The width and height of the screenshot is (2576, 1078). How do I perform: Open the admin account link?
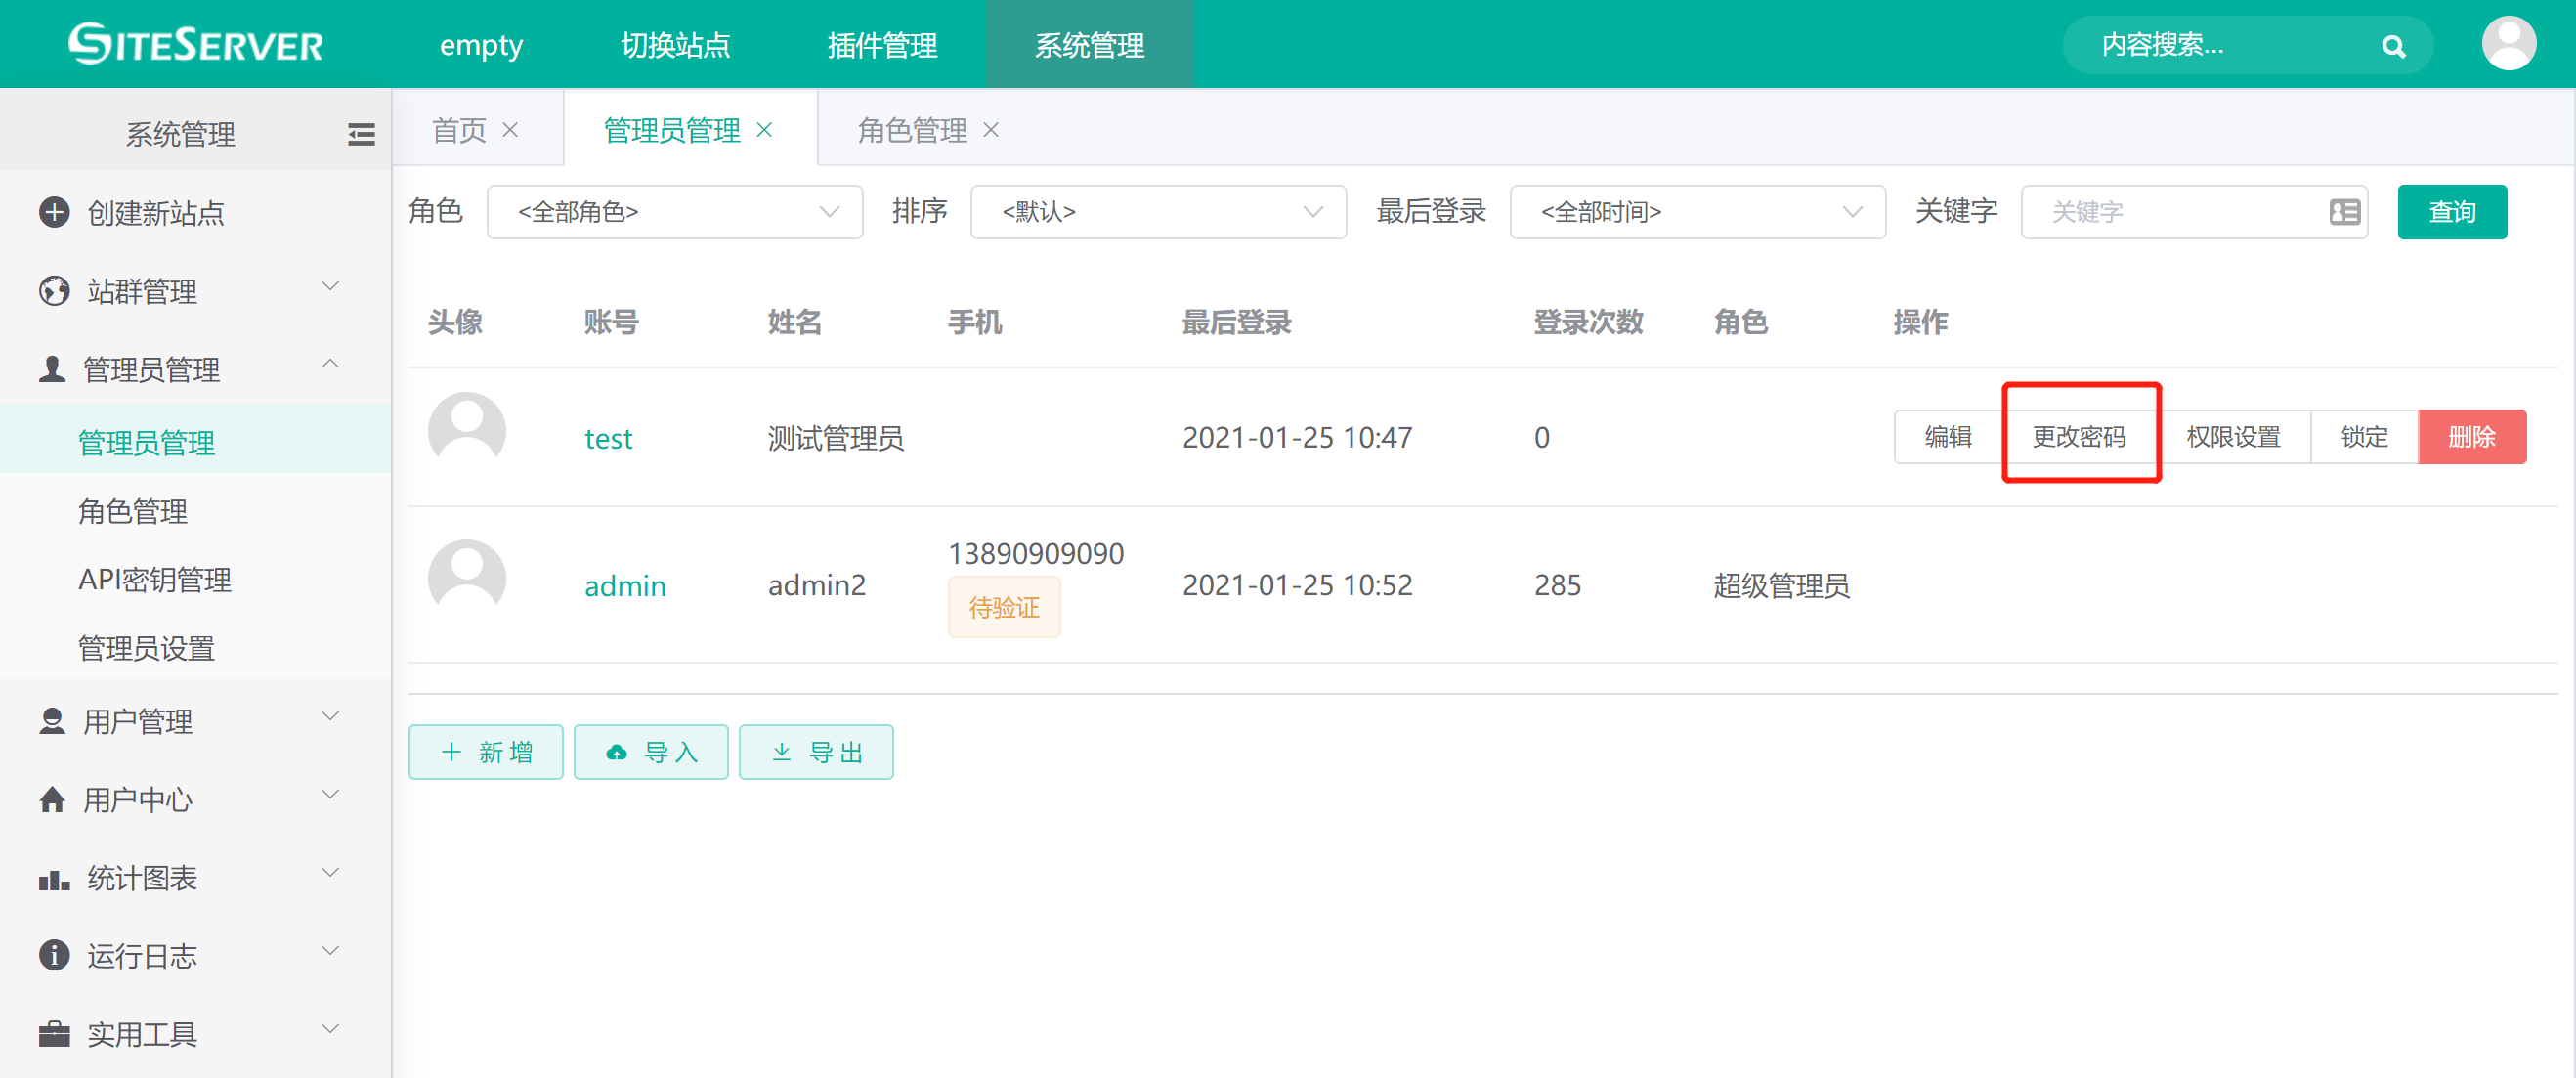coord(625,585)
